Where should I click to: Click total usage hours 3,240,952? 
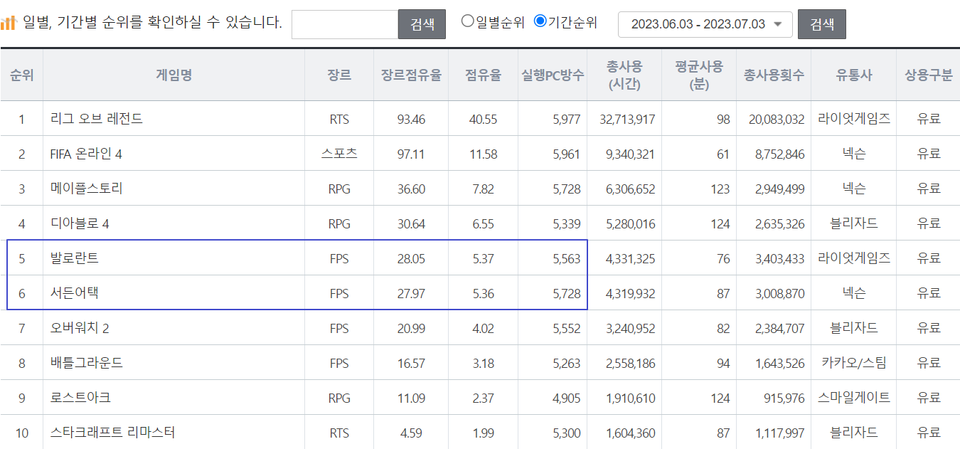click(630, 329)
